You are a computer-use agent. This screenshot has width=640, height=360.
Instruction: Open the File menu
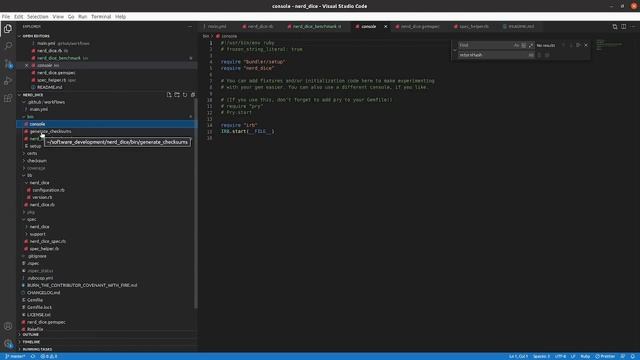coord(6,17)
